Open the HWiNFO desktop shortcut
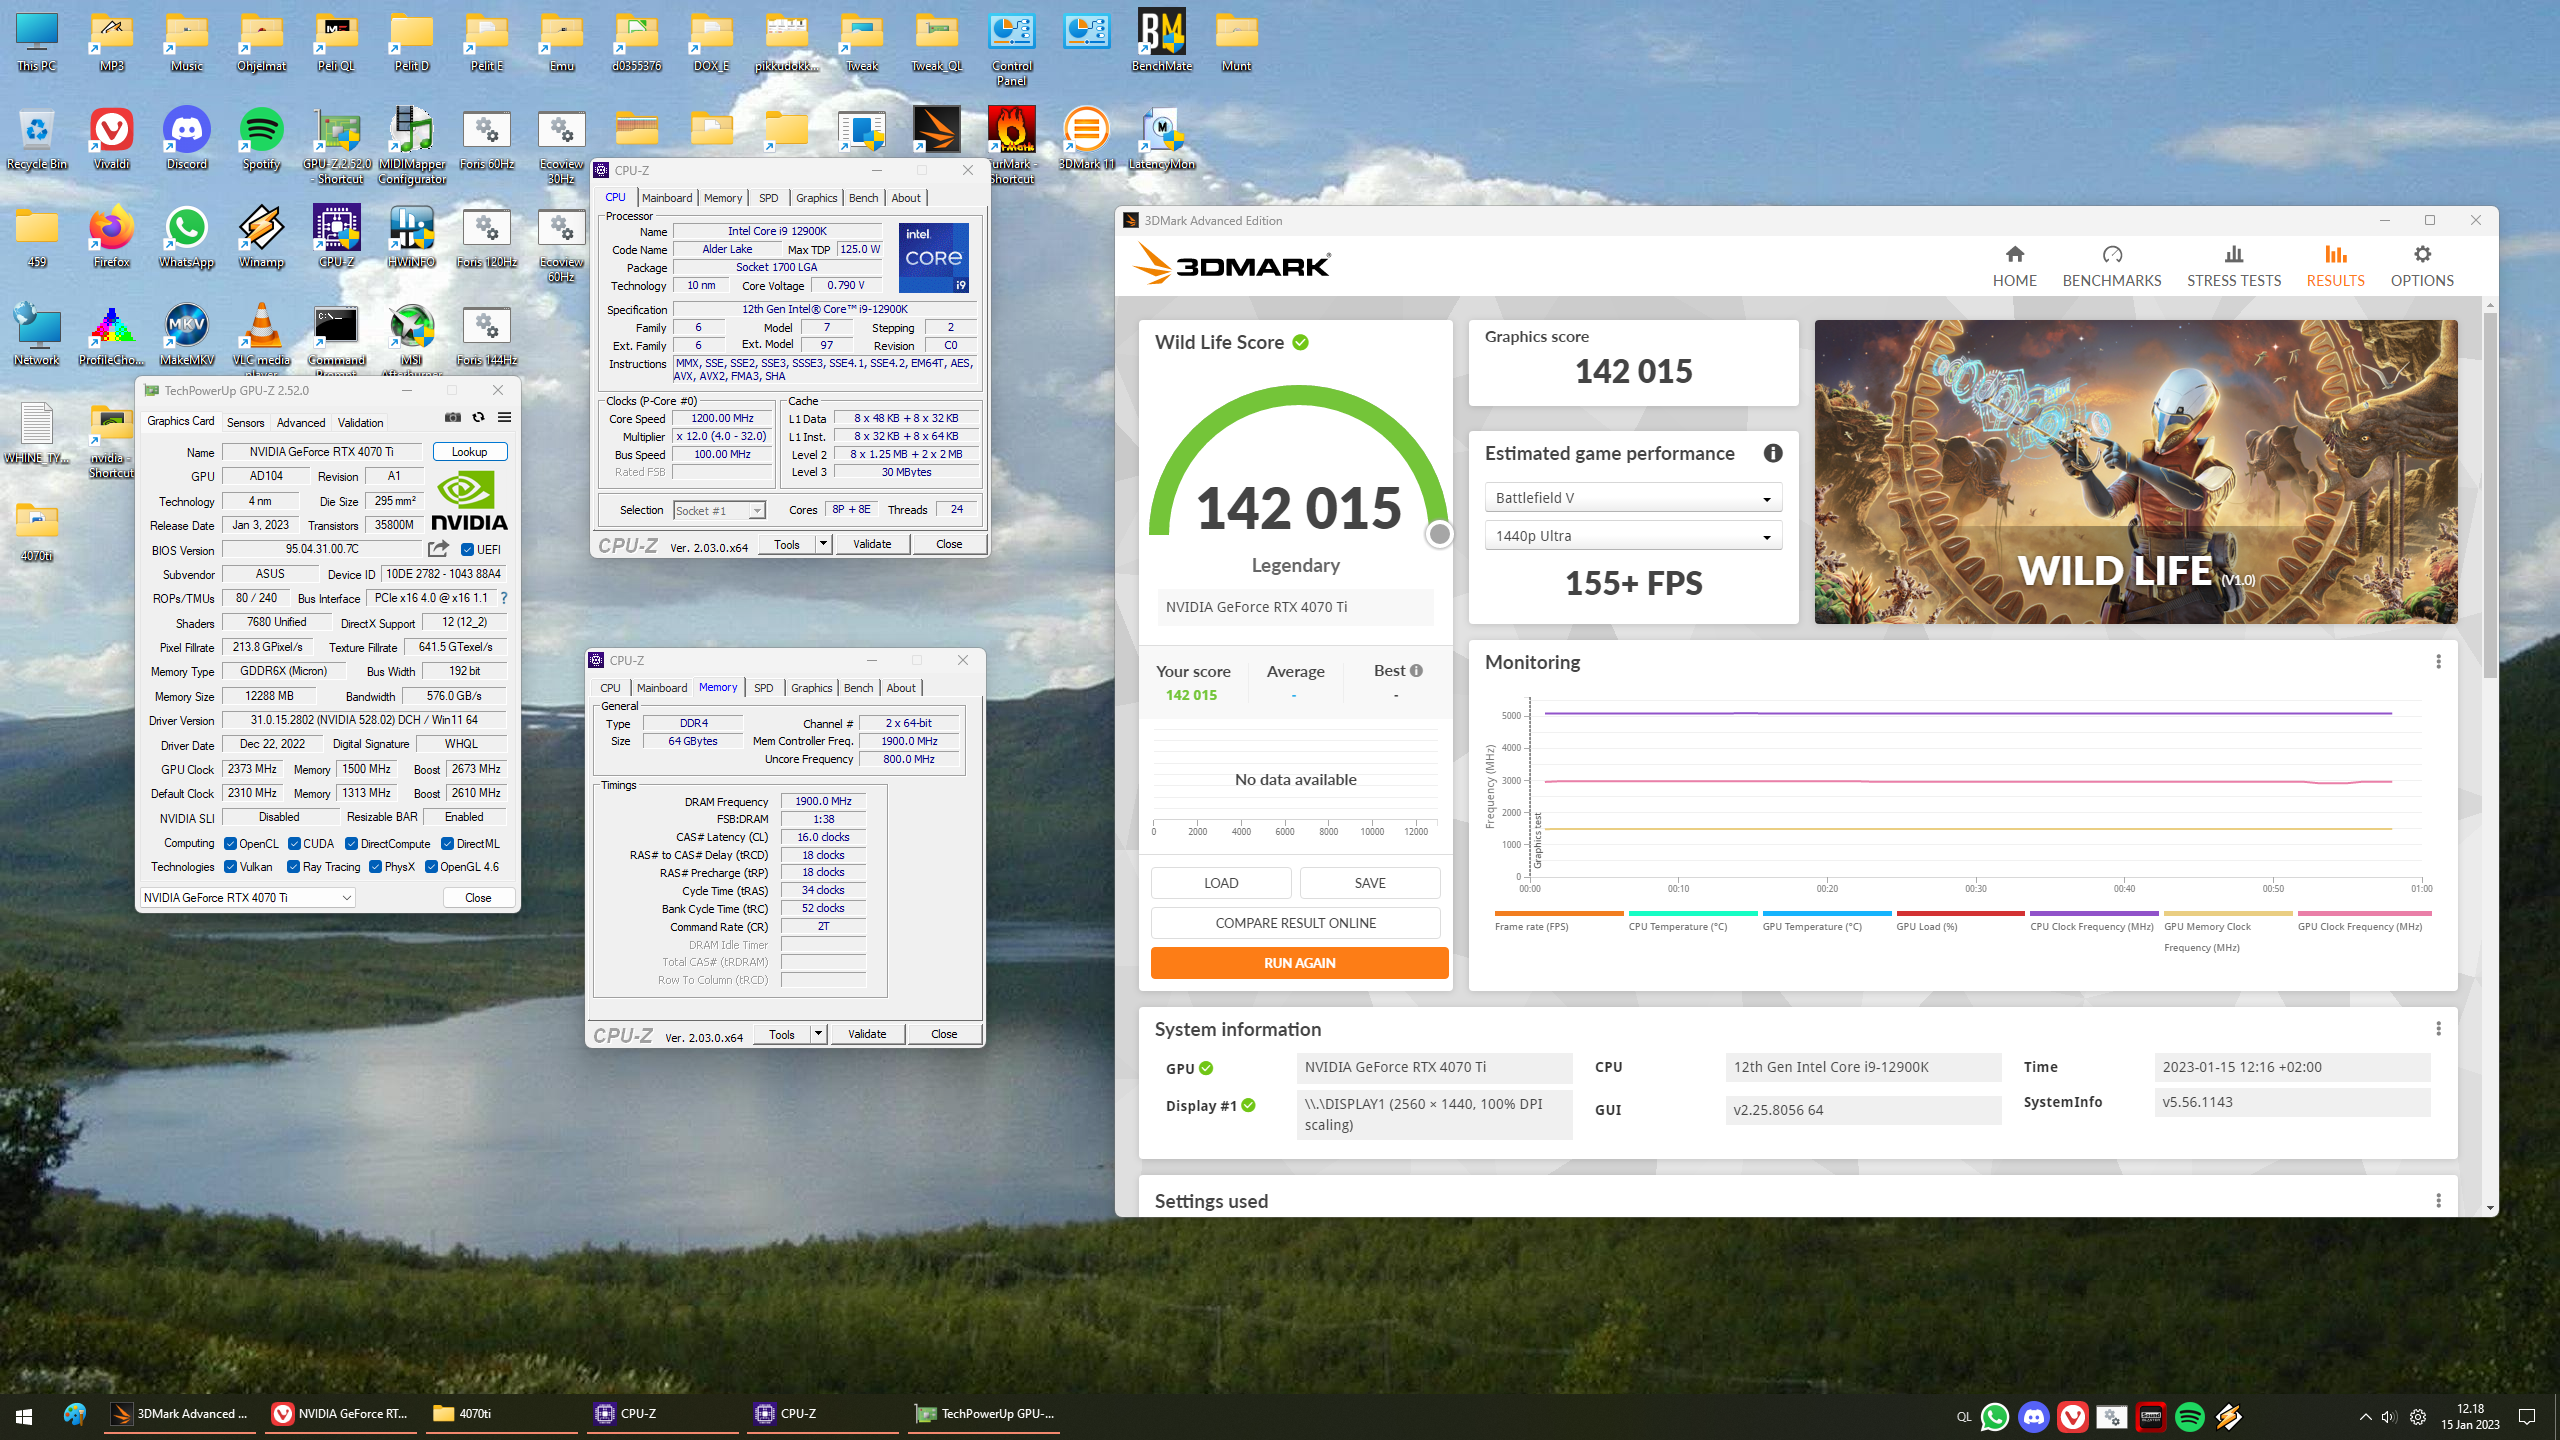 411,237
